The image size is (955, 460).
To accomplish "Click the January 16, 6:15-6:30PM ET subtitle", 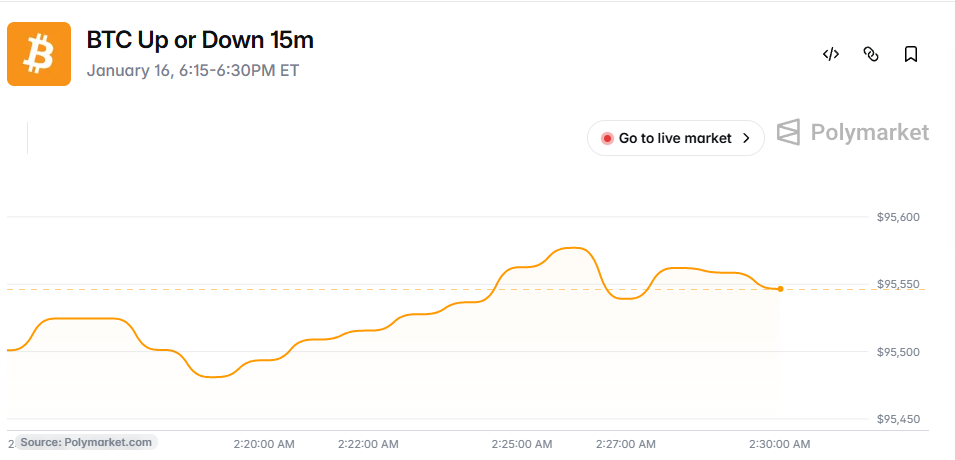I will click(x=192, y=71).
